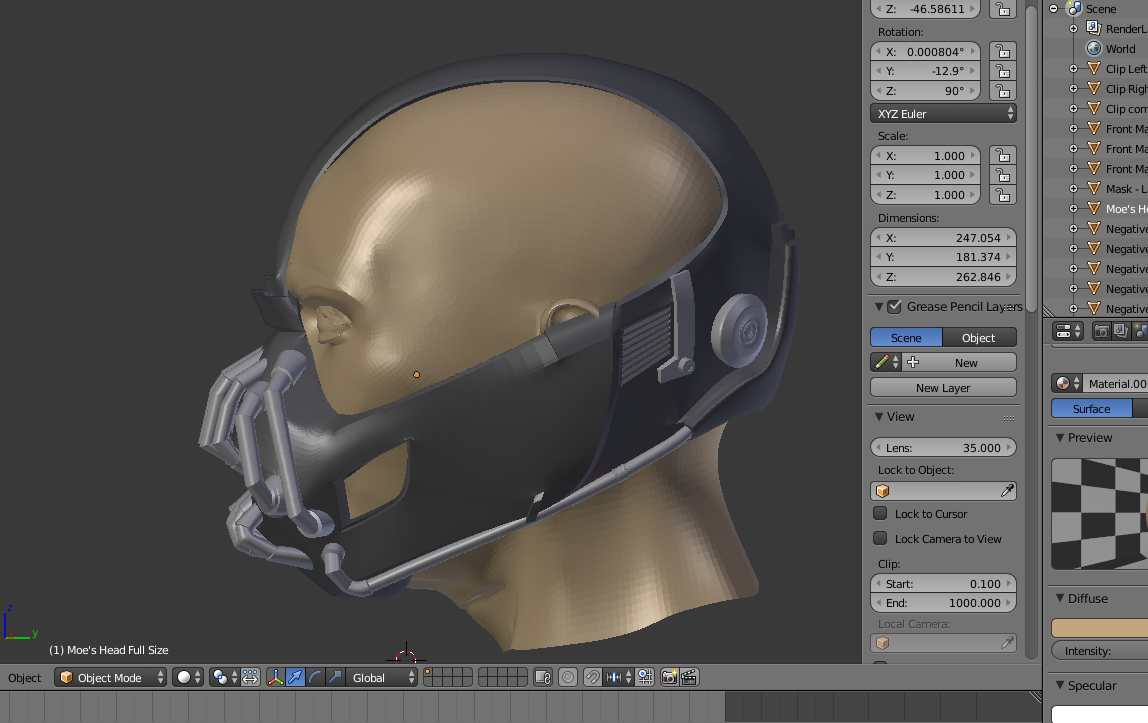Click the World globe icon in outliner
The image size is (1148, 723).
(x=1094, y=48)
